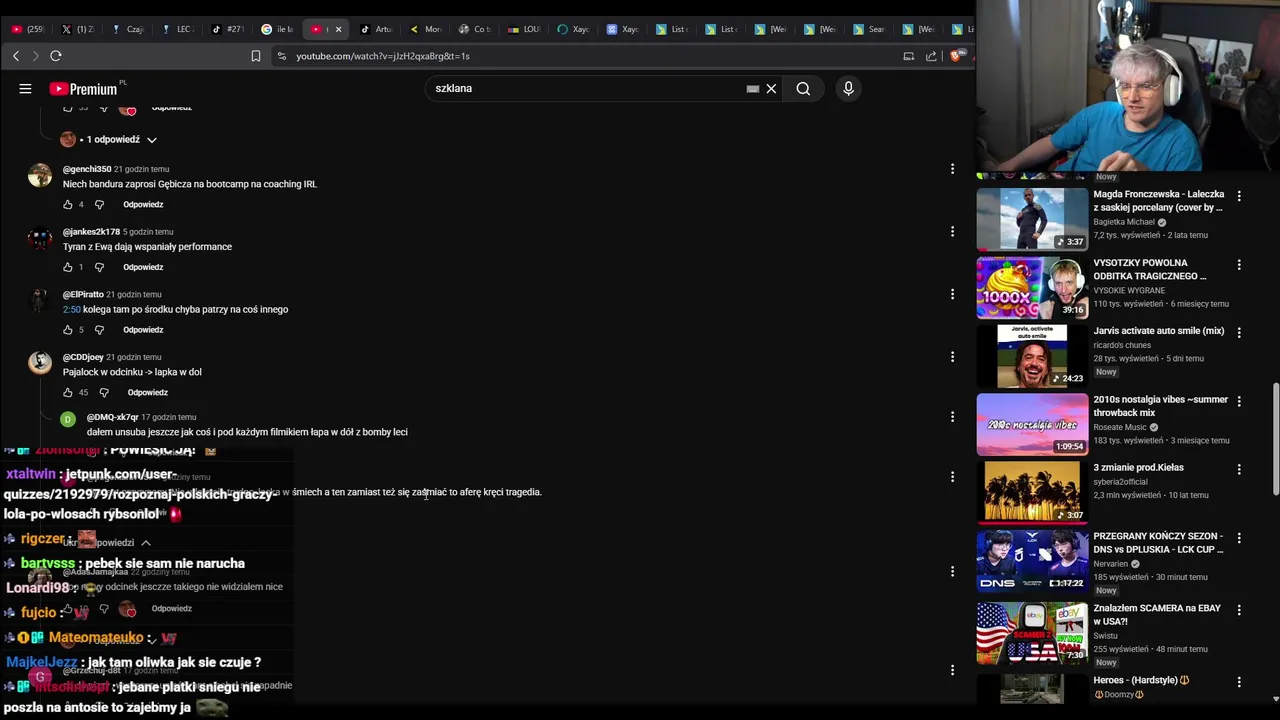The width and height of the screenshot is (1280, 720).
Task: Reply to @ElPiratto with Odpowiedz
Action: [143, 330]
